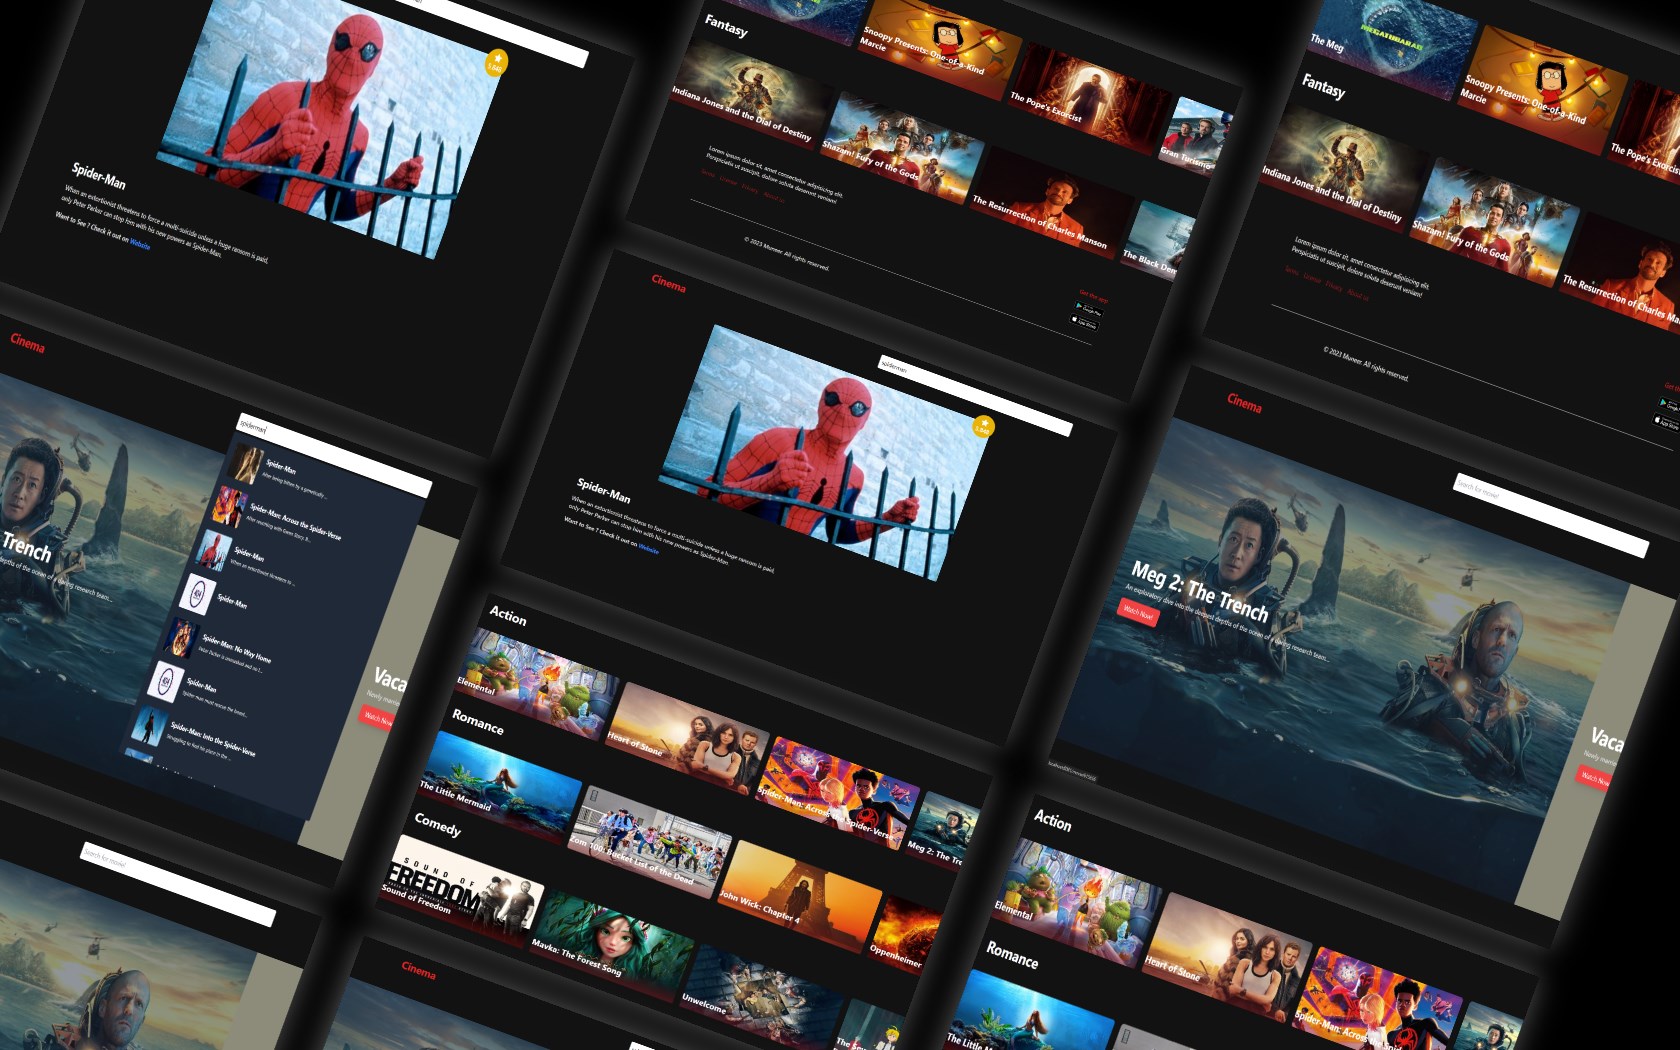This screenshot has width=1680, height=1050.
Task: Click the Action heading in the bottom-right panel
Action: [1053, 820]
